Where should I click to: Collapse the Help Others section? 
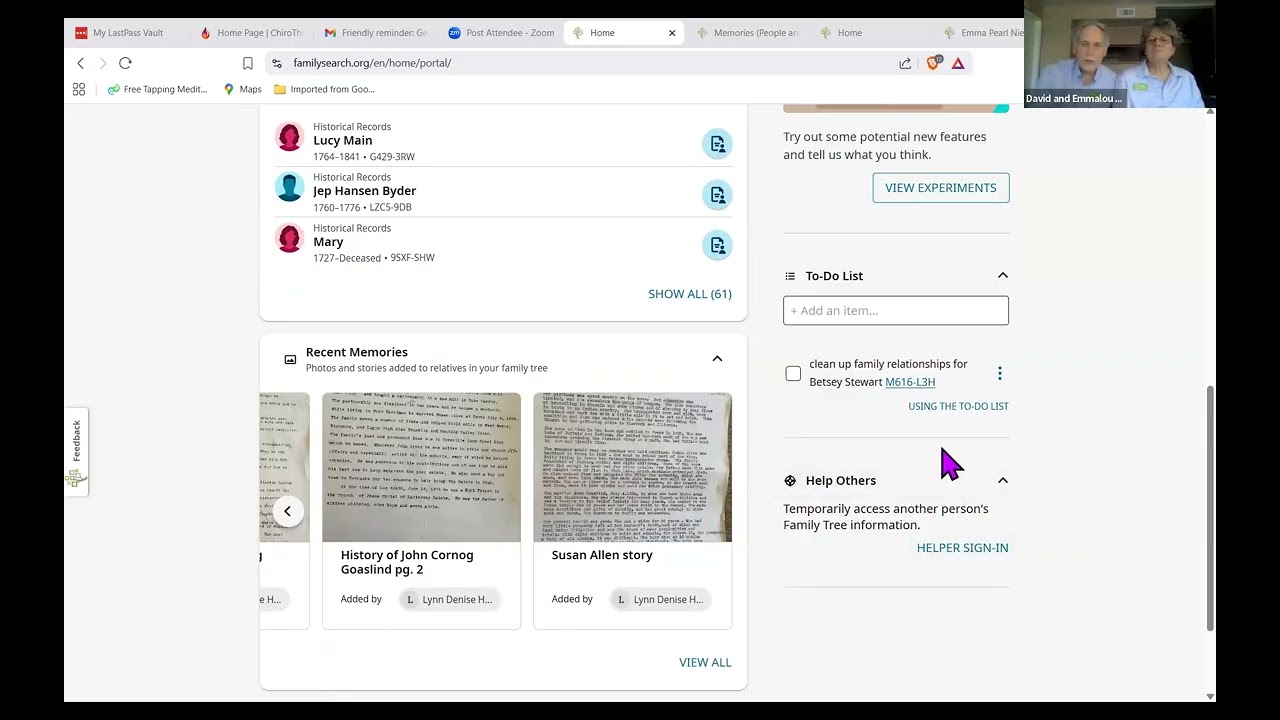[x=1002, y=480]
